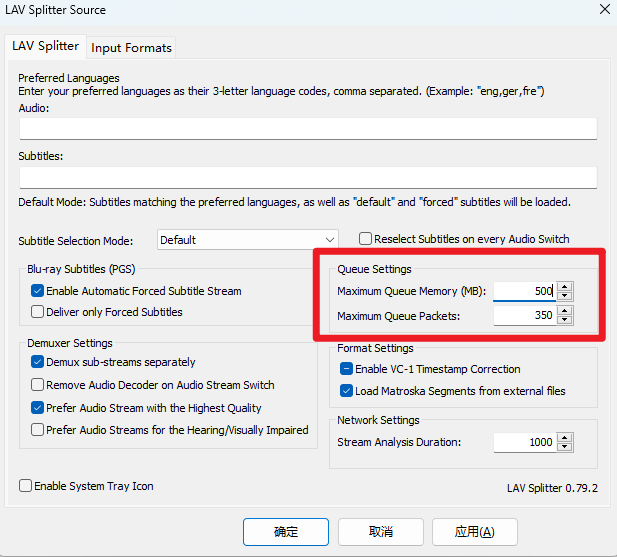
Task: Click the Stream Analysis Duration value field
Action: click(x=525, y=443)
